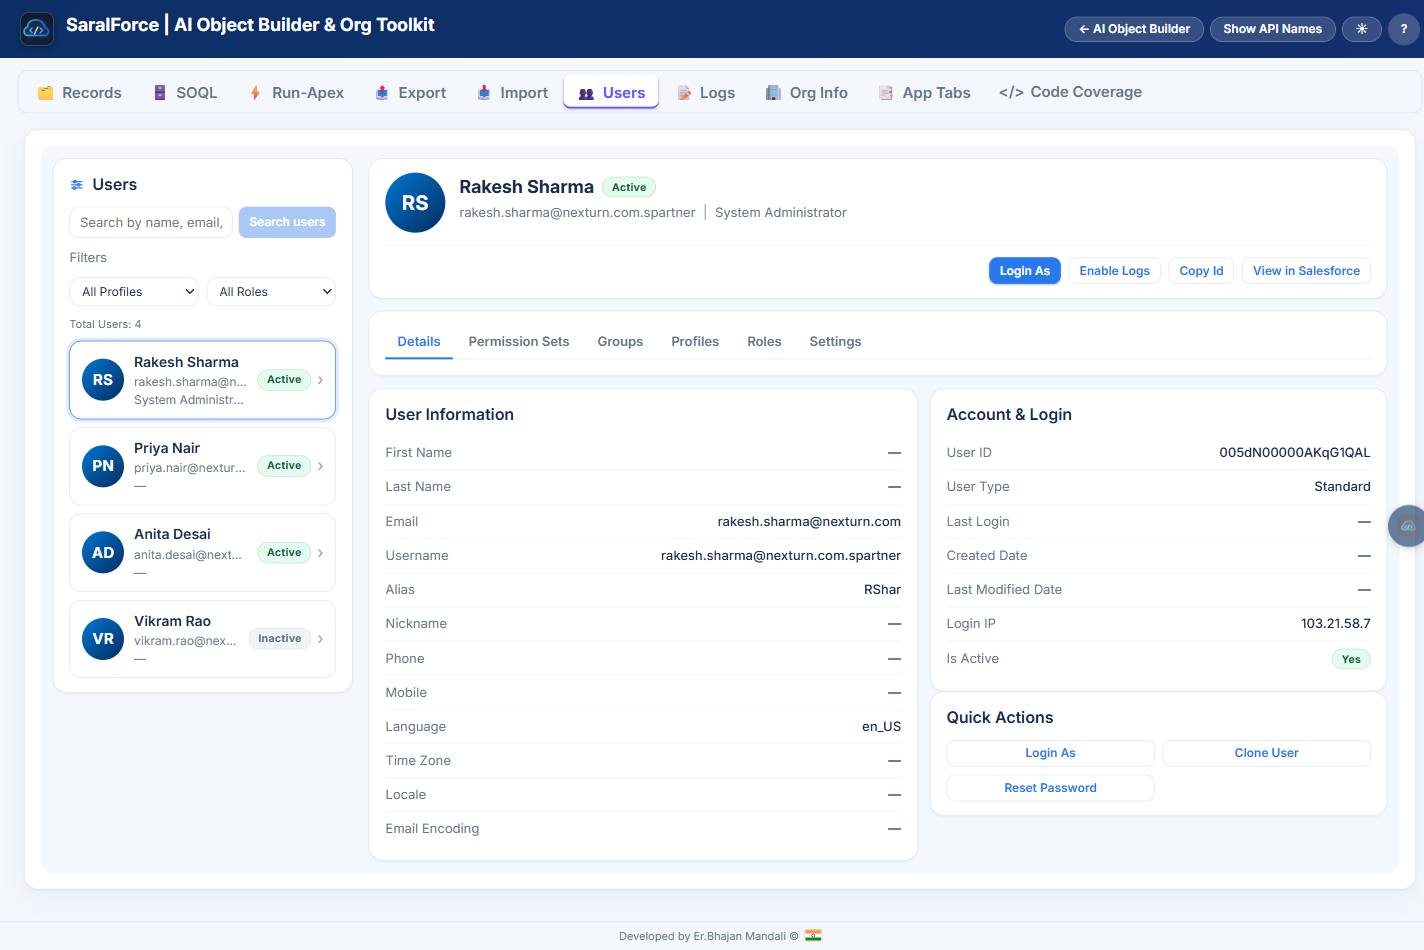
Task: Click the Clone User quick action
Action: [1266, 753]
